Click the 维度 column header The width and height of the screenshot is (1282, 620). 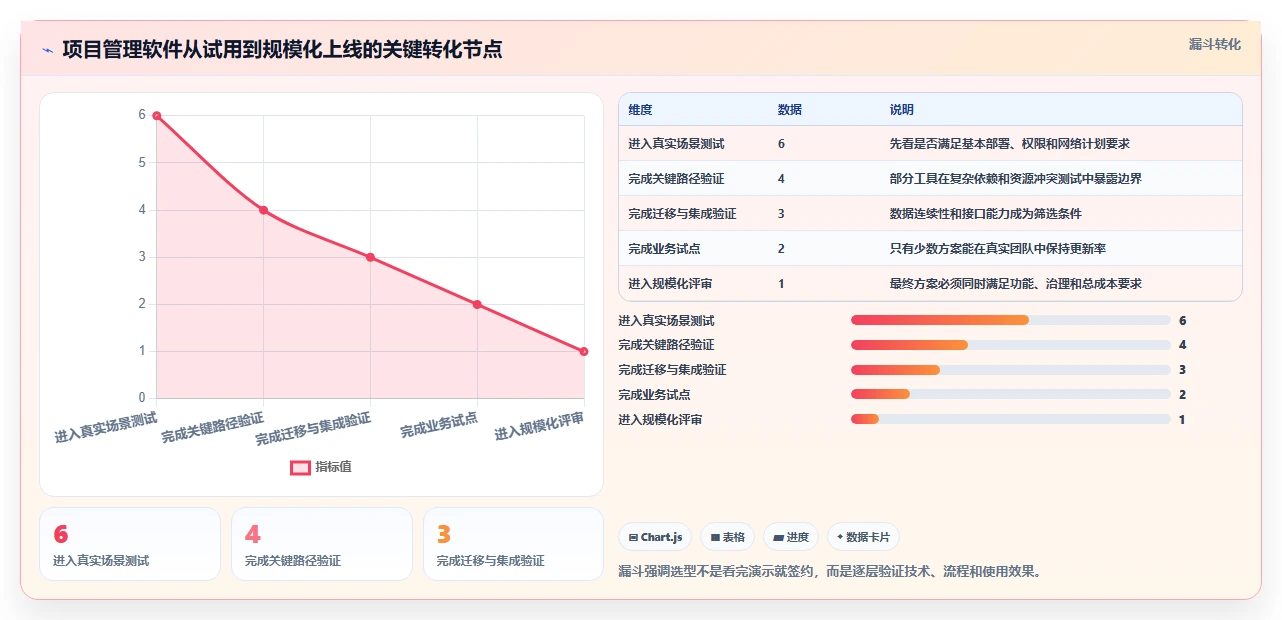click(x=640, y=110)
